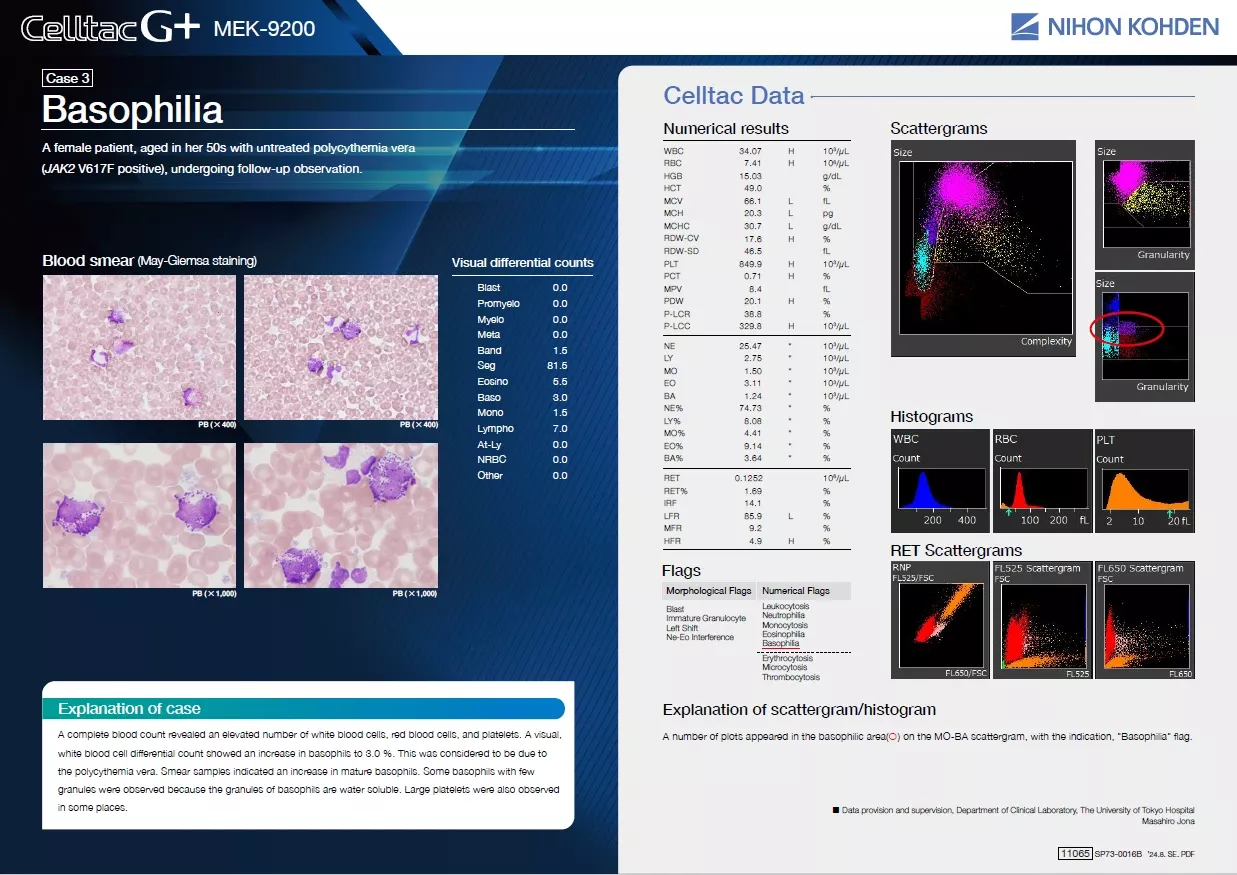Open the FL525 Scattergram image
Viewport: 1237px width, 875px height.
(x=1042, y=621)
